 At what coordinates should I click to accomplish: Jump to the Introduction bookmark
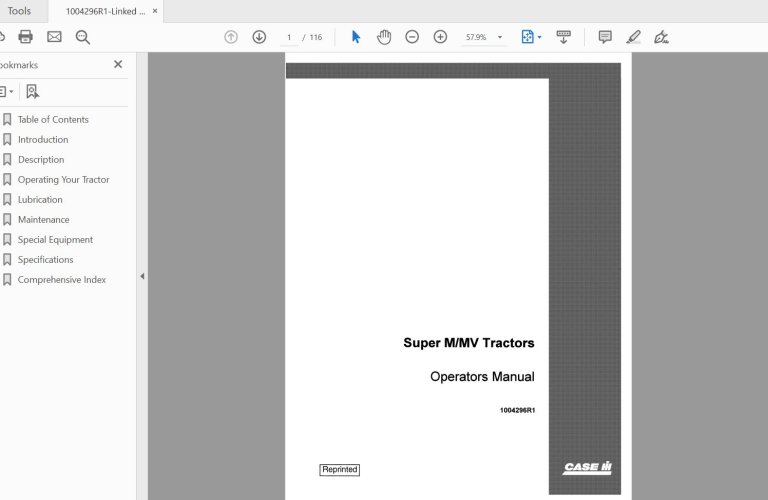tap(43, 140)
